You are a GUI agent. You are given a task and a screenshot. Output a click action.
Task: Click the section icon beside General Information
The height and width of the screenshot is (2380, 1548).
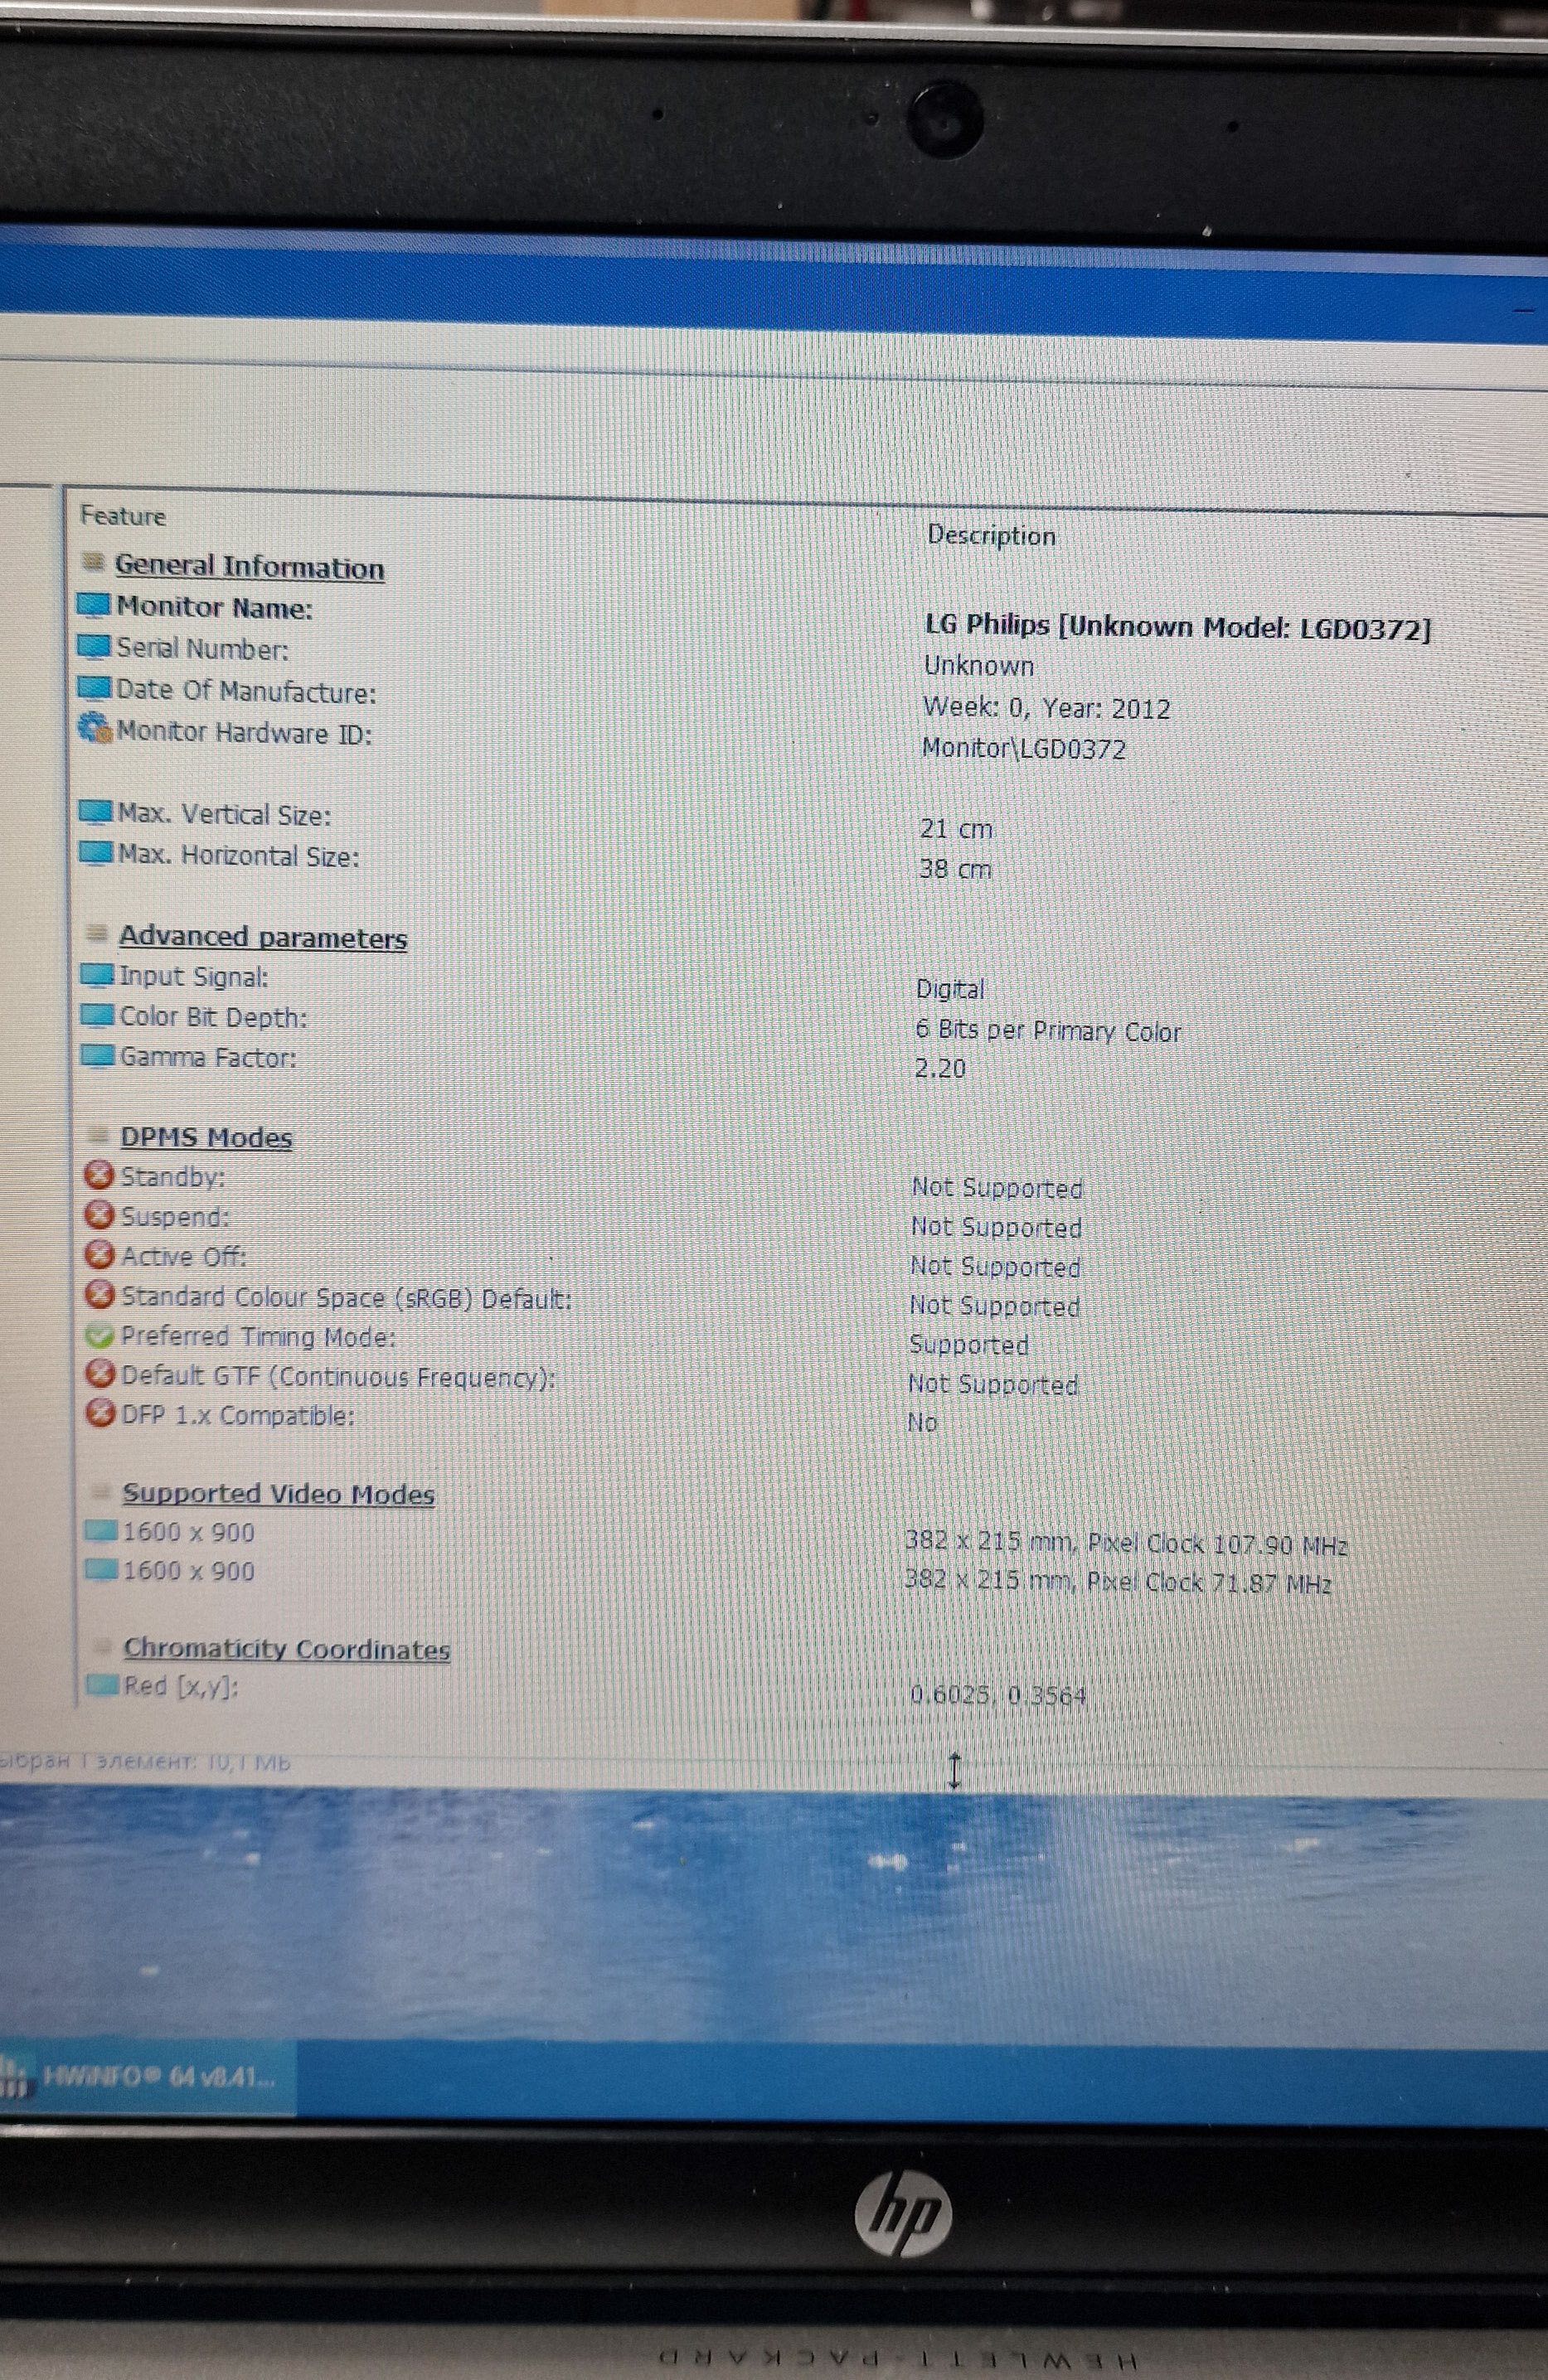[93, 562]
